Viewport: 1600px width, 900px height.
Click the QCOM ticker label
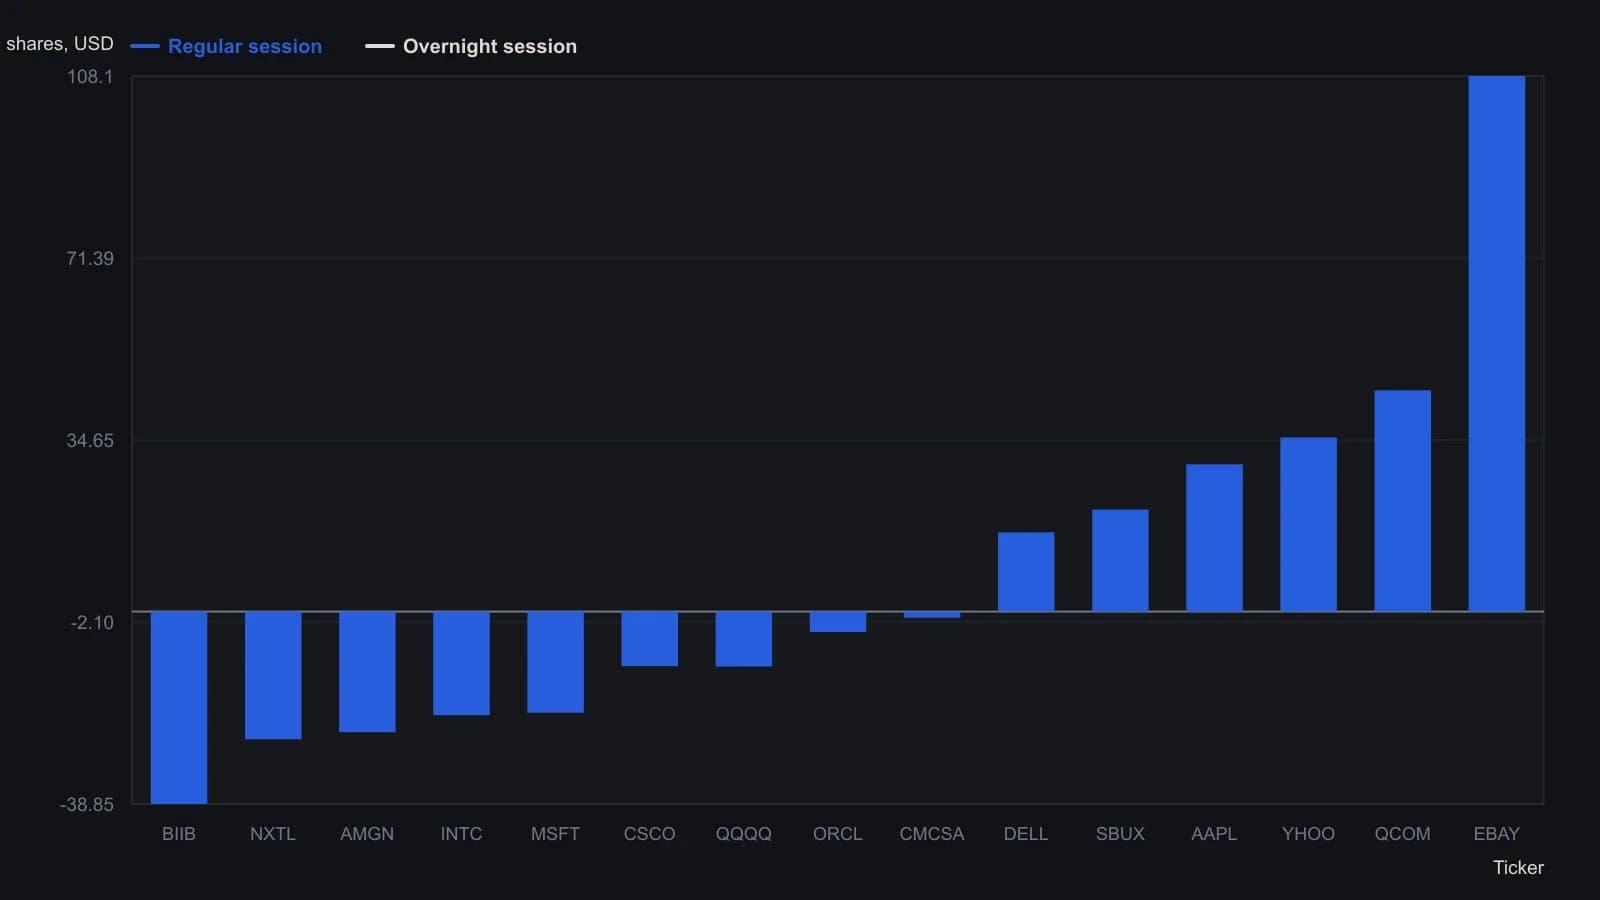[x=1403, y=834]
